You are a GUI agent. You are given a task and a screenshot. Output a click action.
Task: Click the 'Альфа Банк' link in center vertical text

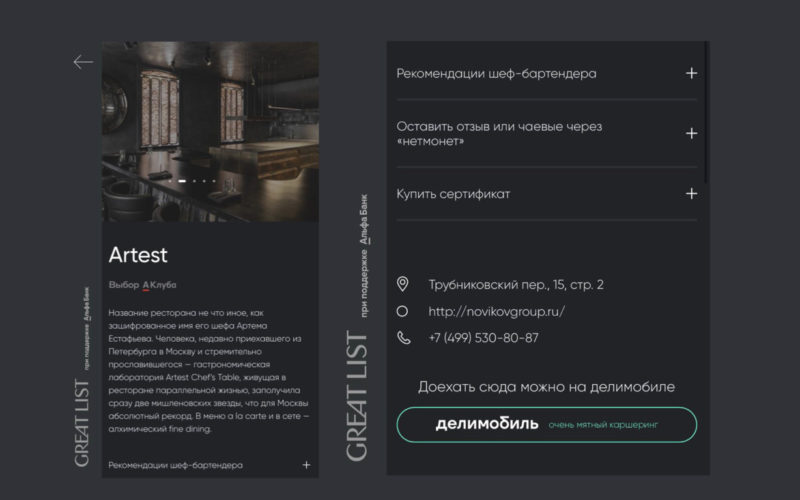(364, 219)
